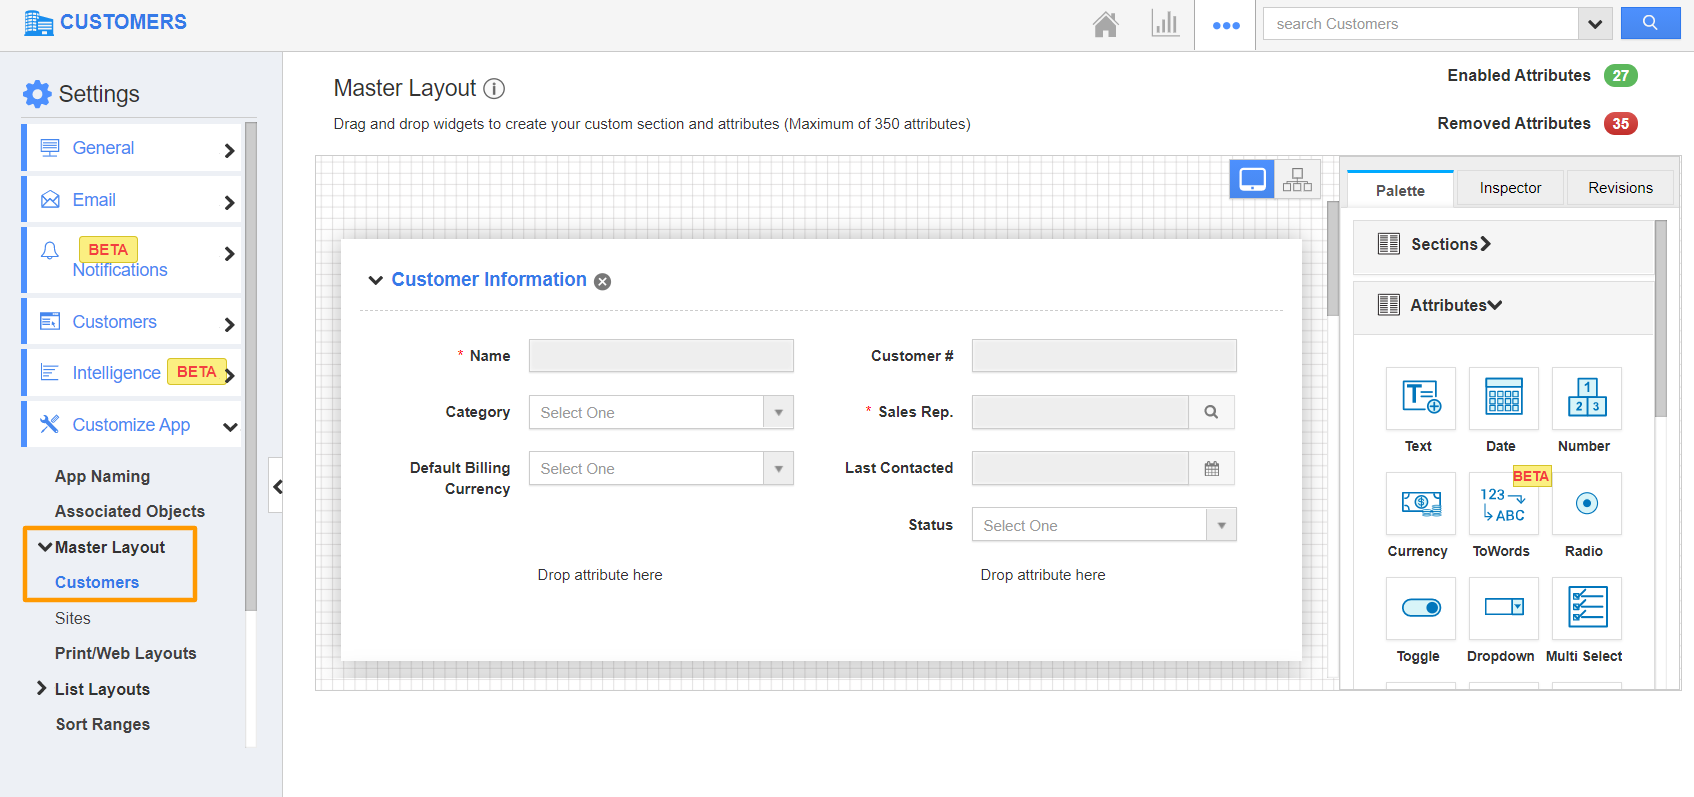Click the search Customers field

[x=1420, y=24]
